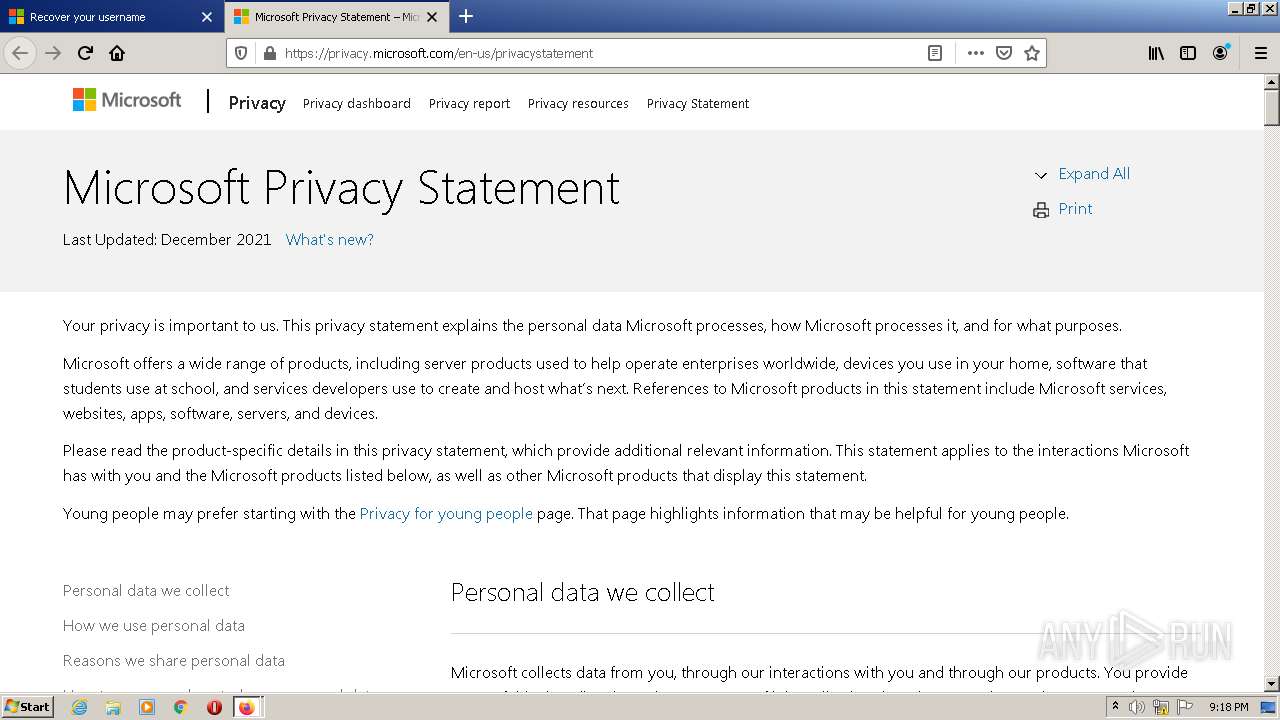Select the Firefox taskbar button
The height and width of the screenshot is (720, 1280).
(x=248, y=707)
